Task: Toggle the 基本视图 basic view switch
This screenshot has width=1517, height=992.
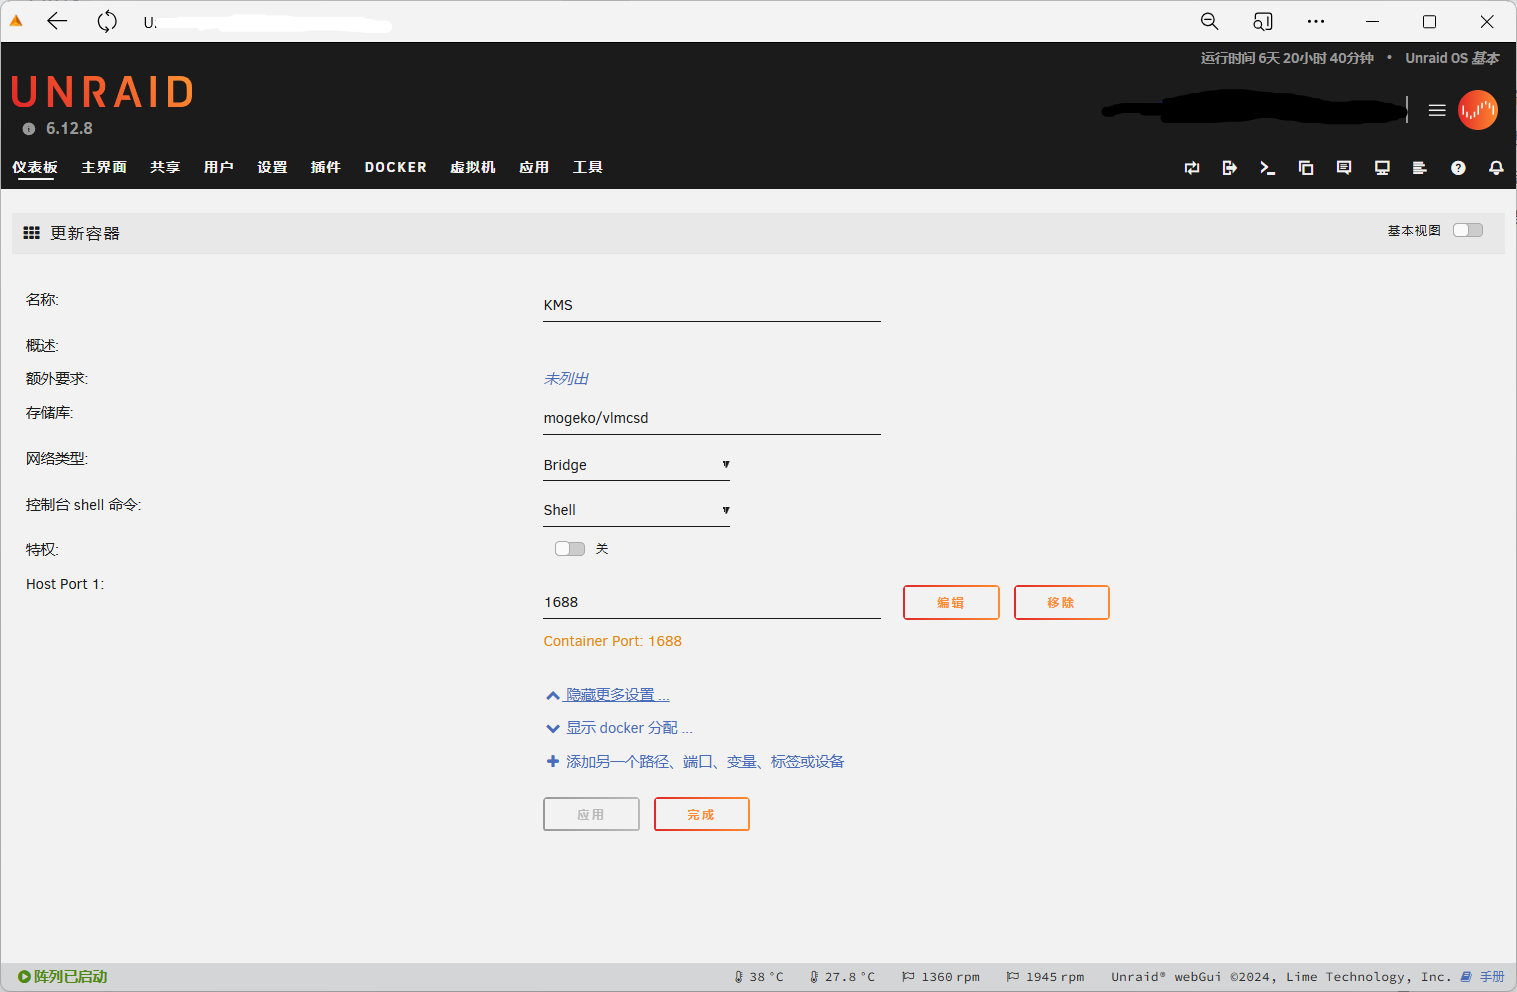Action: coord(1468,230)
